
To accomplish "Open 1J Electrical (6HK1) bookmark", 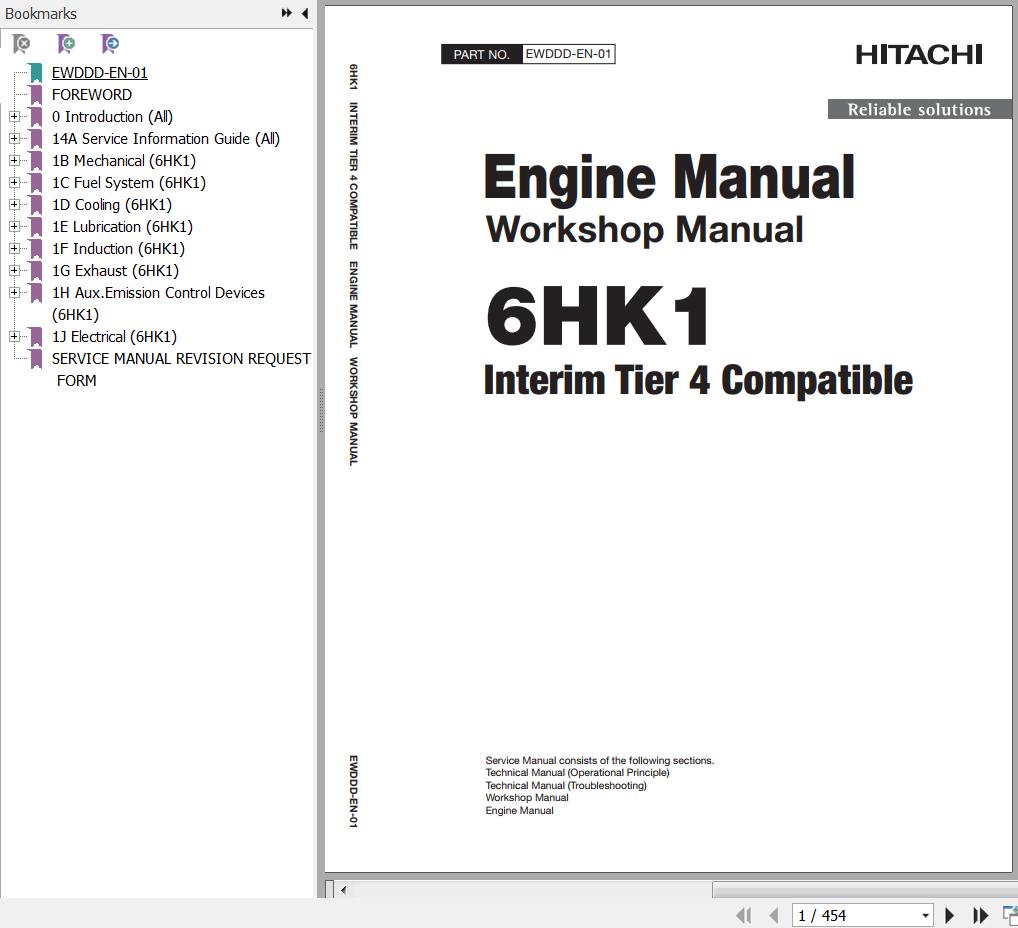I will [114, 337].
